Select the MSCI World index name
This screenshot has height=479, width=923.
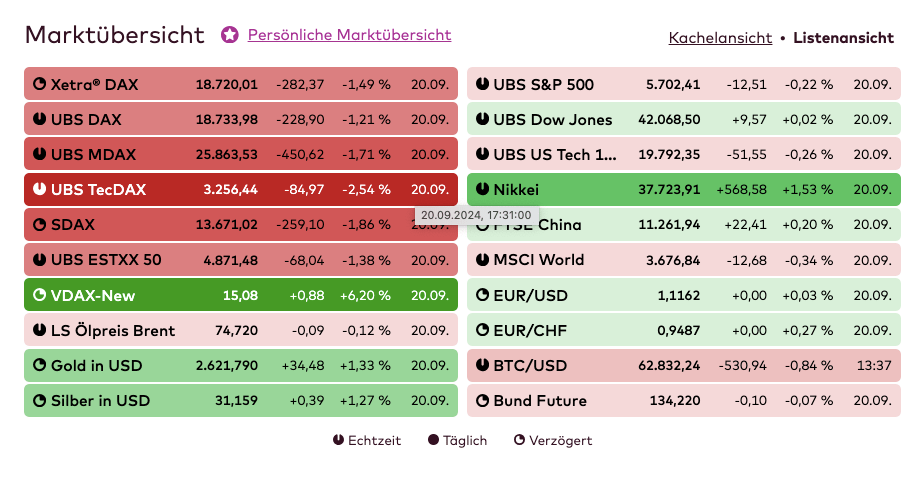(538, 260)
